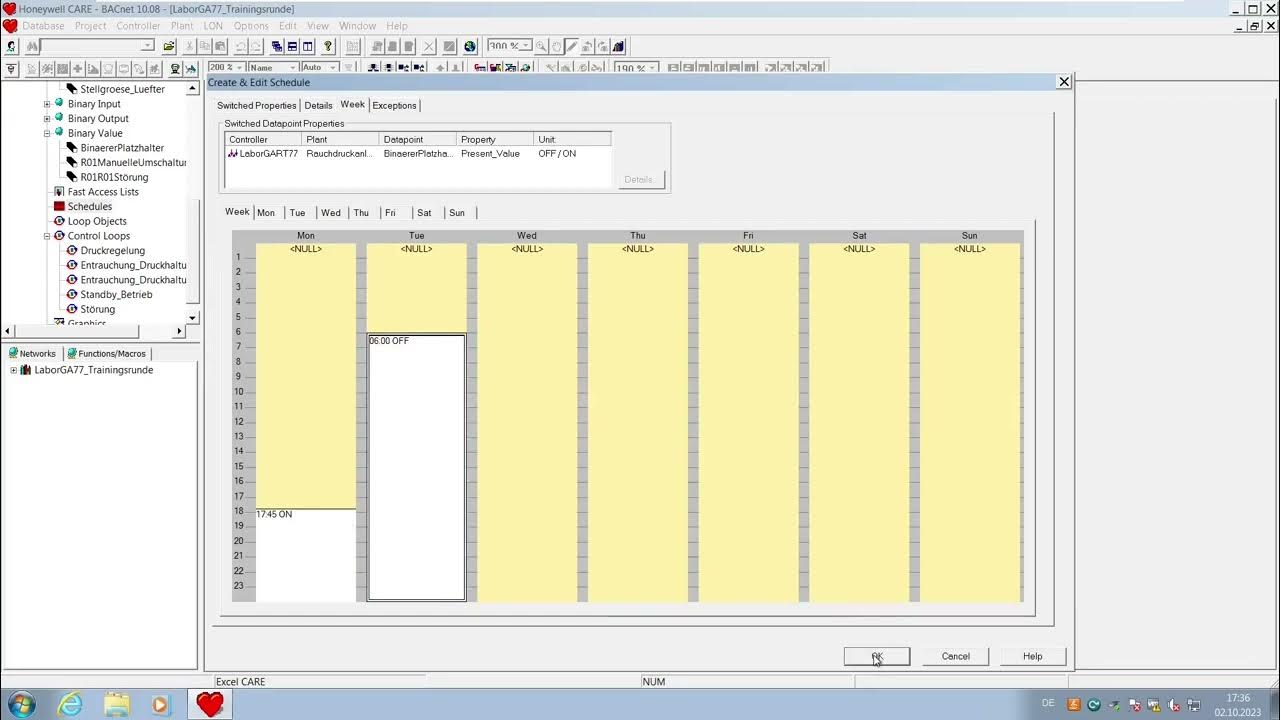Switch to the Switched Properties tab
Viewport: 1280px width, 720px height.
tap(257, 105)
